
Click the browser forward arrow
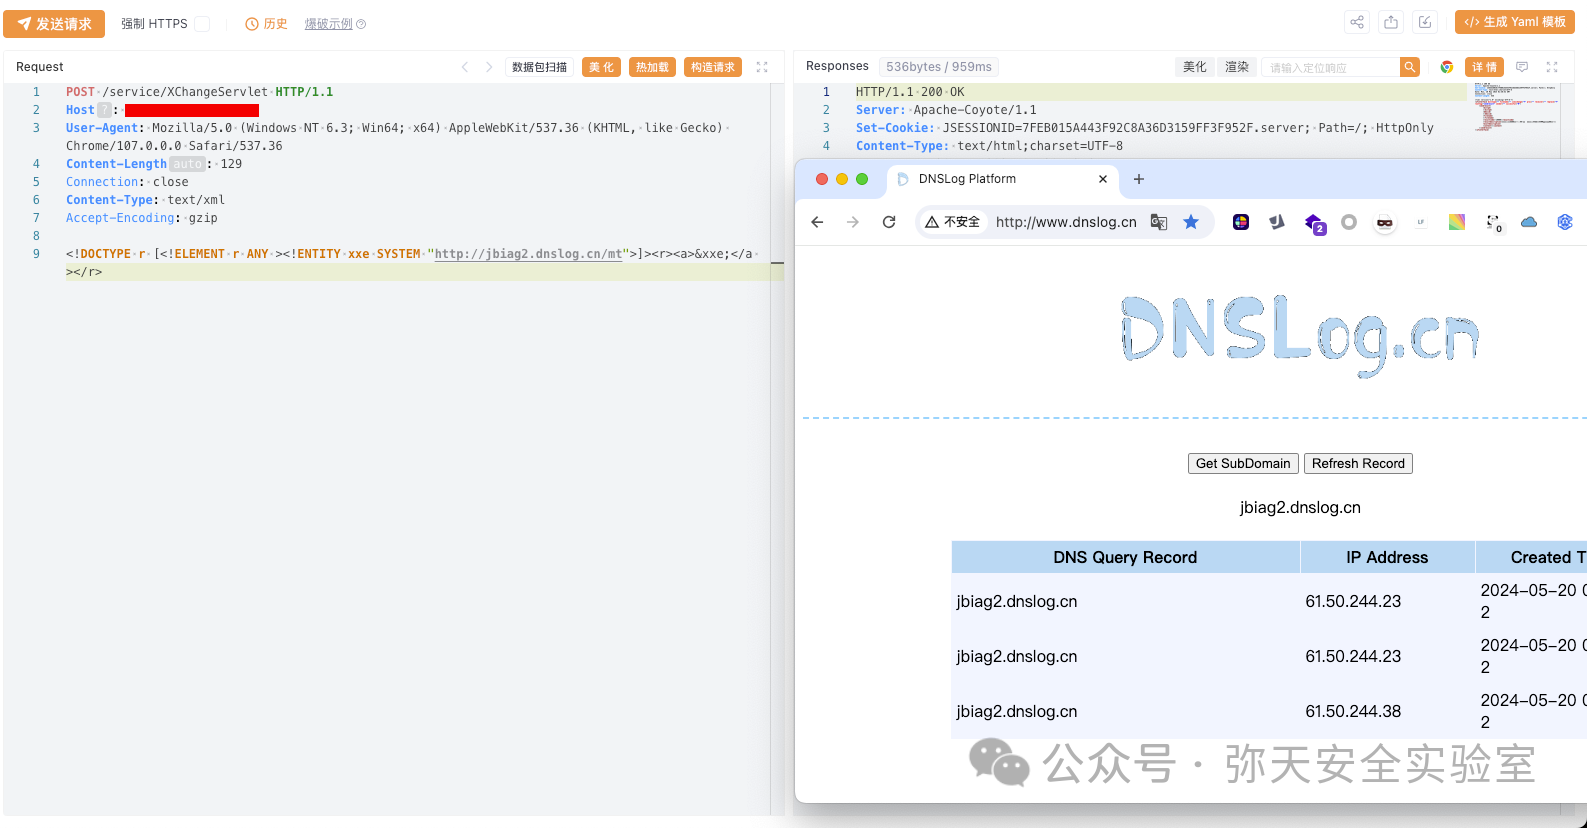853,222
